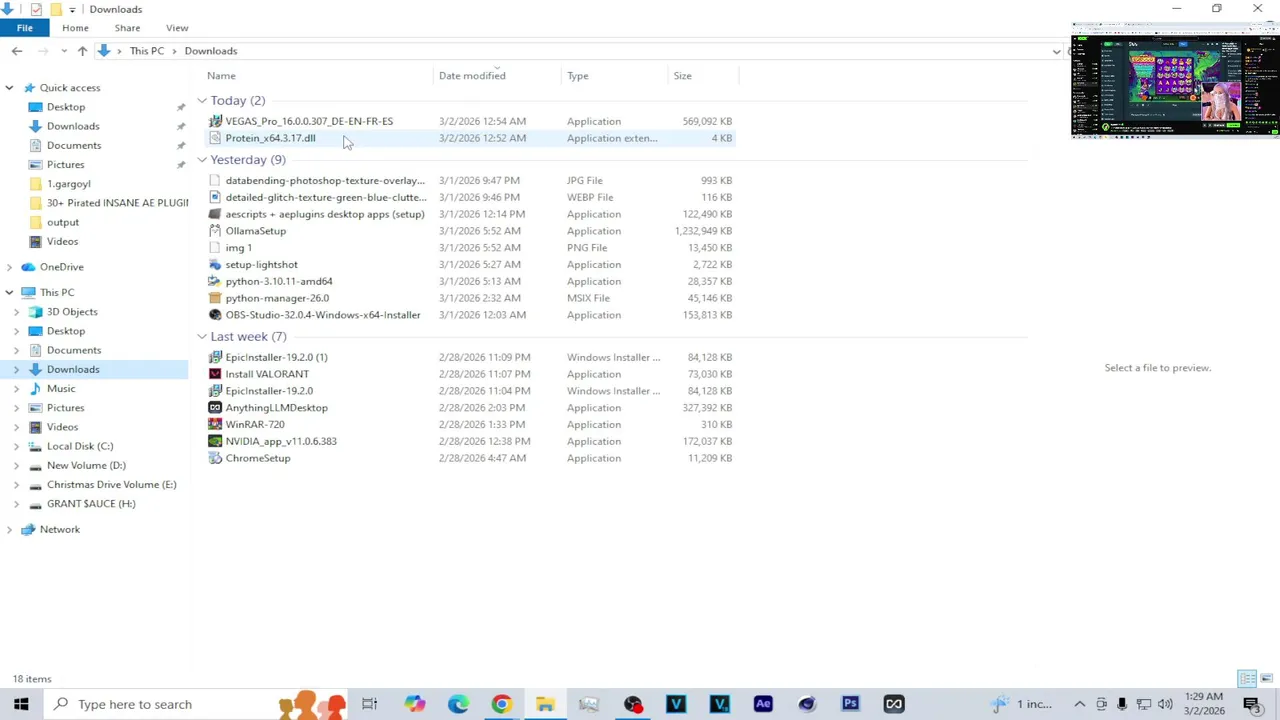This screenshot has width=1280, height=720.
Task: Expand the 3D Objects tree node
Action: 16,312
